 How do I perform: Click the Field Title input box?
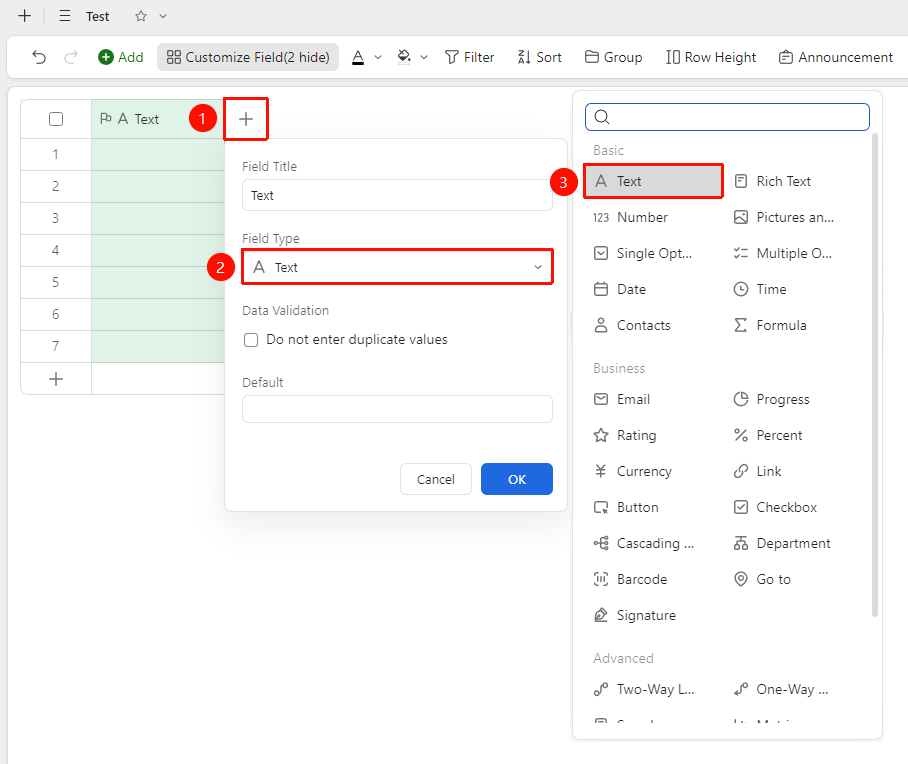click(x=397, y=195)
